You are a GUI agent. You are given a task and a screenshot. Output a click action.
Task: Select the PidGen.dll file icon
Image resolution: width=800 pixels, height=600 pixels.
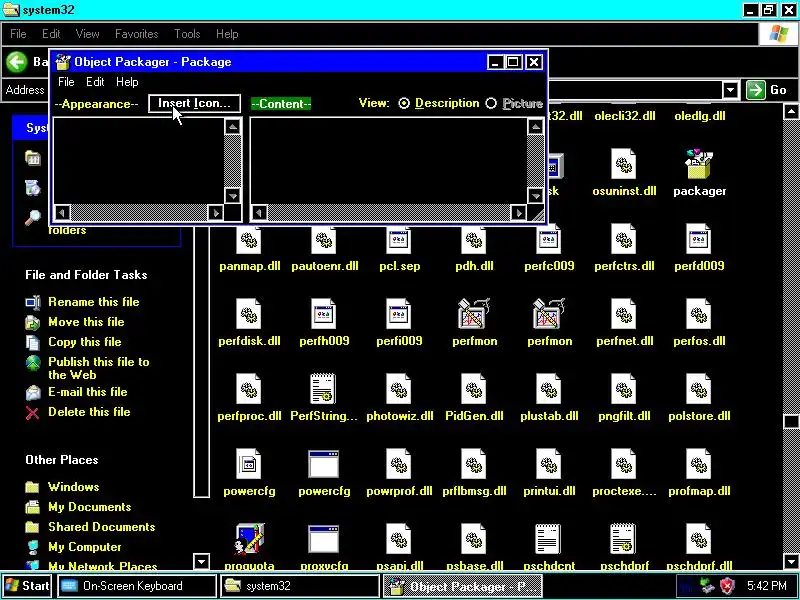coord(474,389)
